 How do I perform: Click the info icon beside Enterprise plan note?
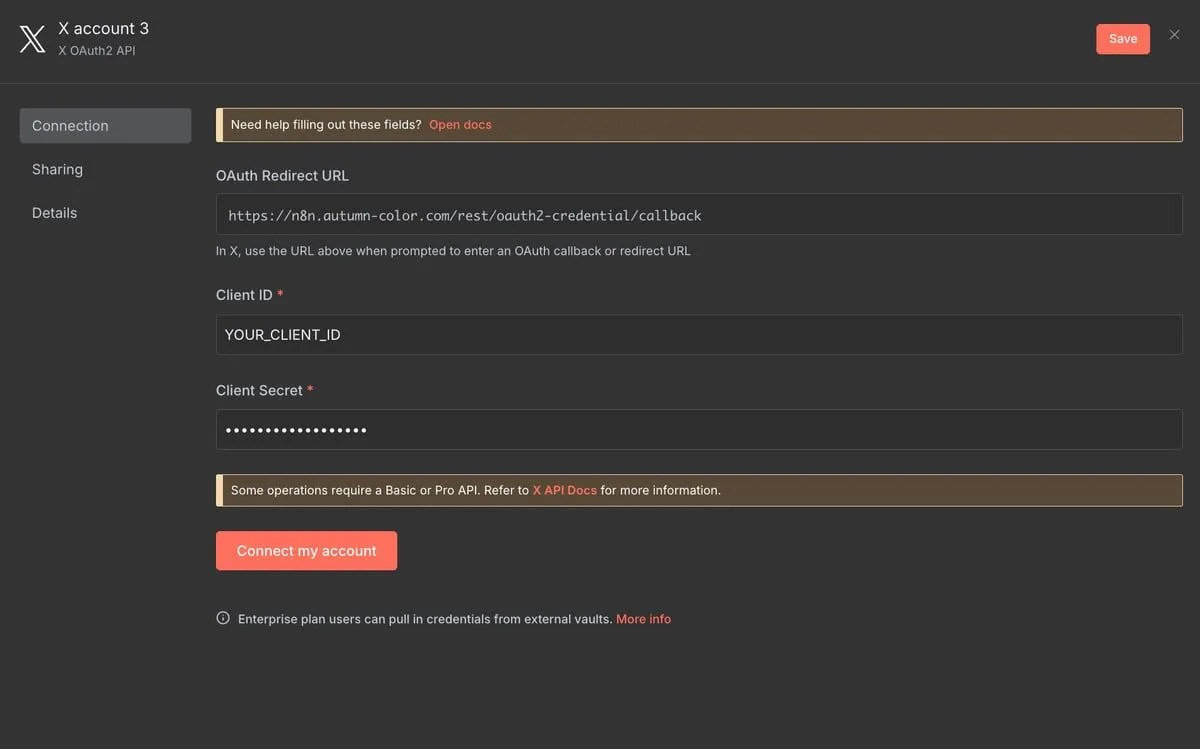[x=223, y=618]
